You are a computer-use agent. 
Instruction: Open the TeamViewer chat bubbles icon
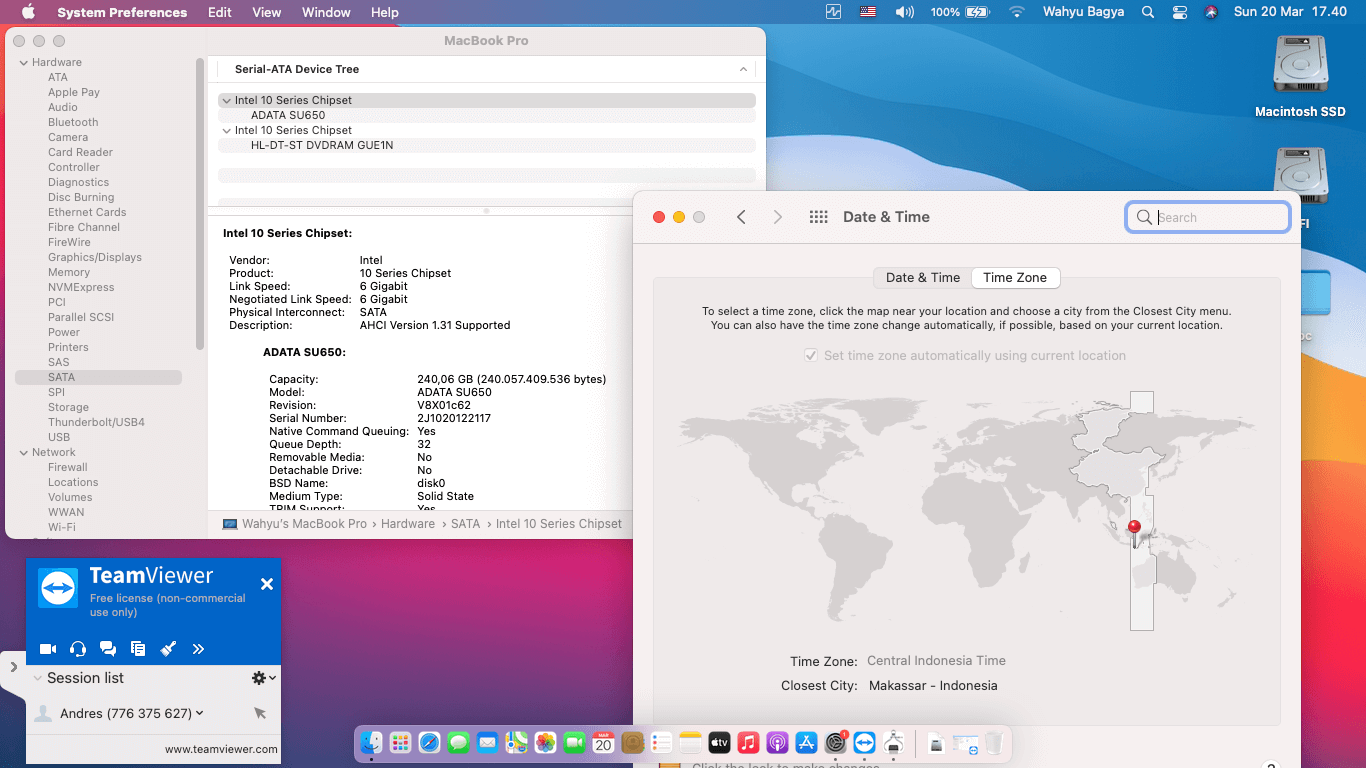(x=108, y=649)
